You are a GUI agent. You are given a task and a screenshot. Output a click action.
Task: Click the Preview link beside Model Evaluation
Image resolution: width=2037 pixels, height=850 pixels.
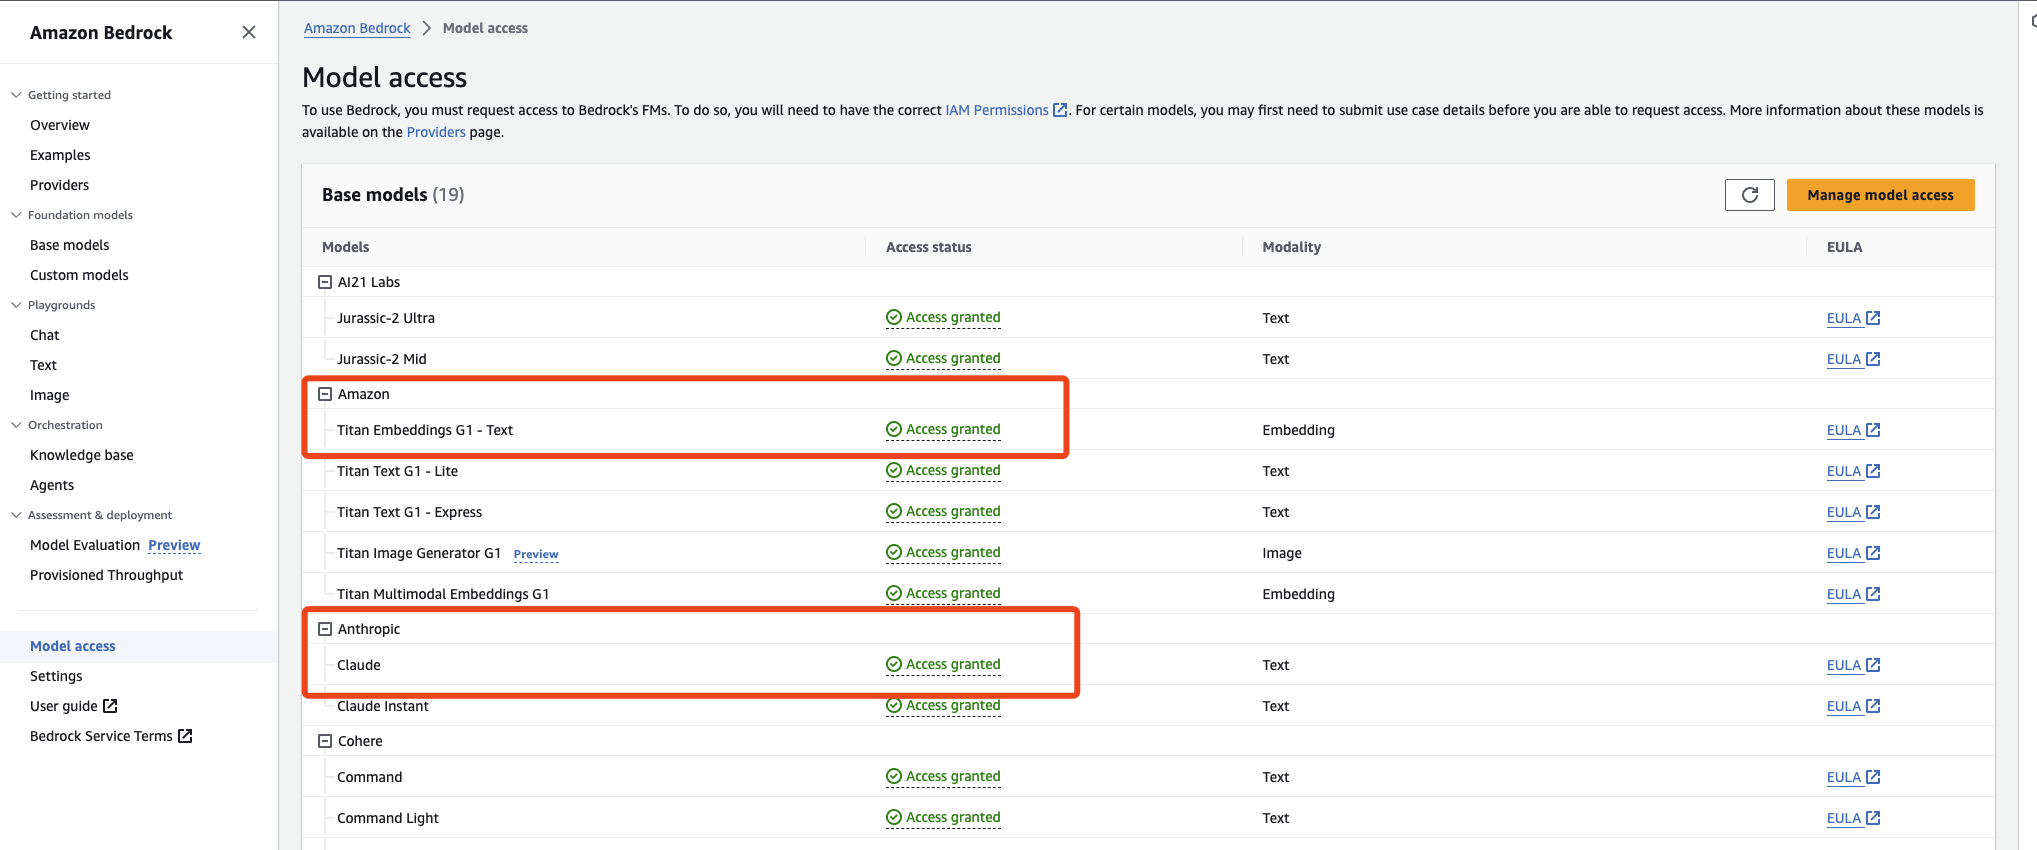point(174,545)
